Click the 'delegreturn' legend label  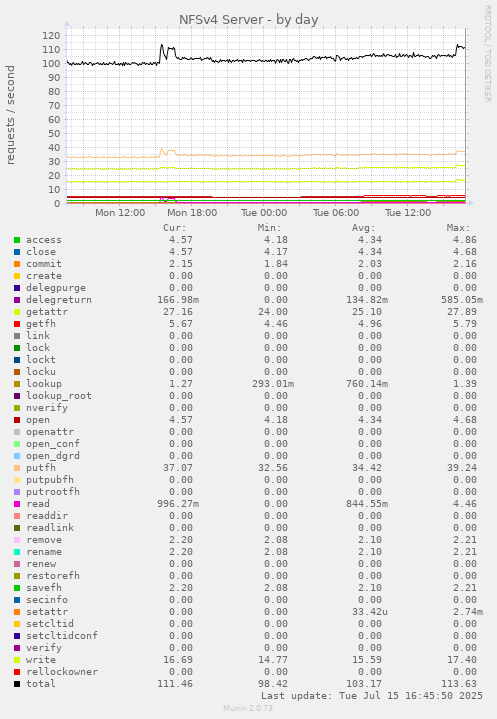59,300
